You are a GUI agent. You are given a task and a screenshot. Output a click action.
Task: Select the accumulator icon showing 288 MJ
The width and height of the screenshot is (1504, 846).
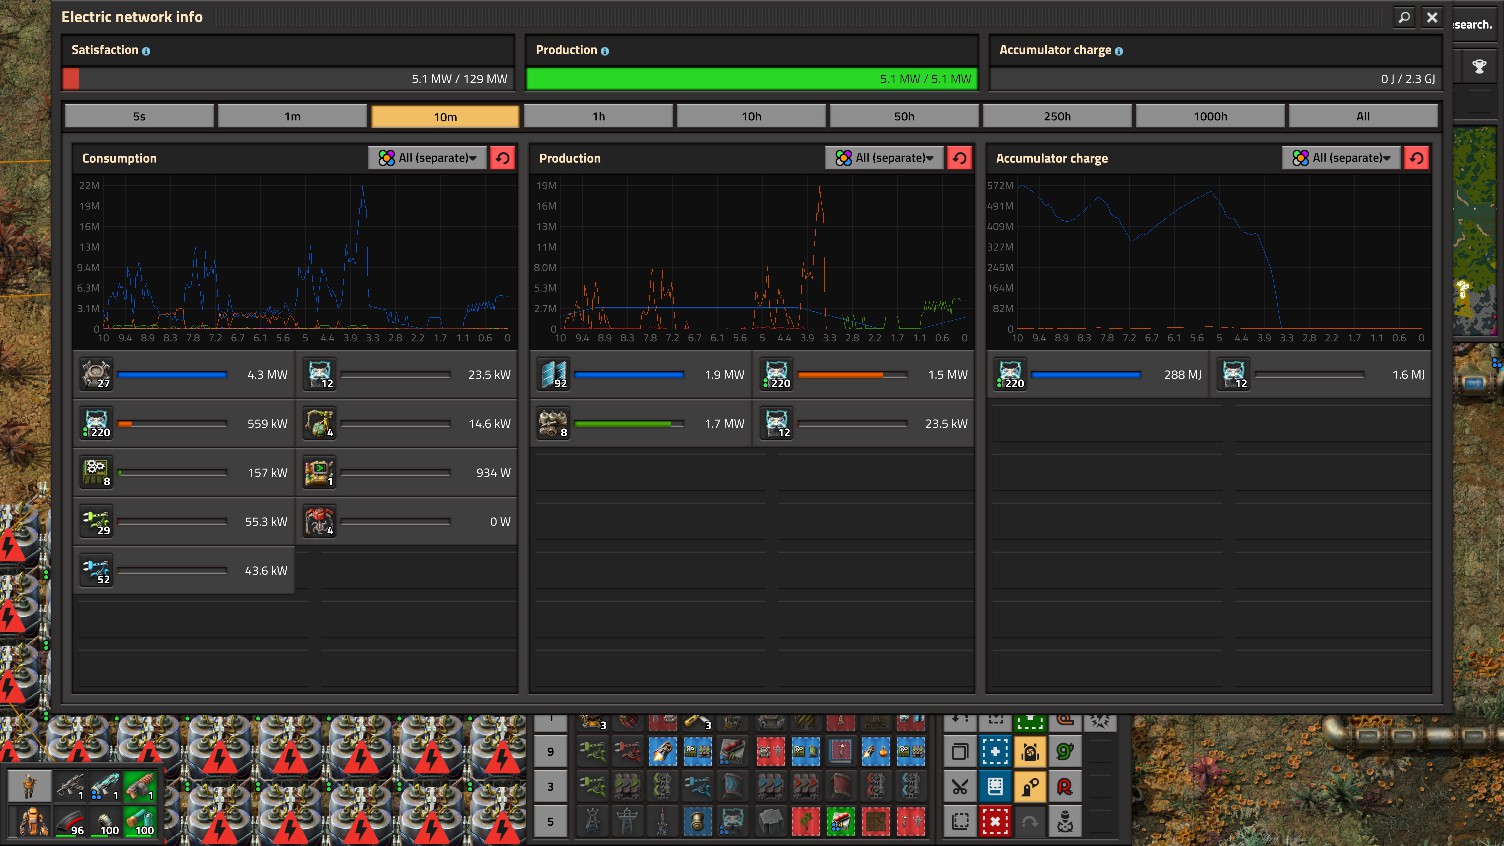(1011, 375)
